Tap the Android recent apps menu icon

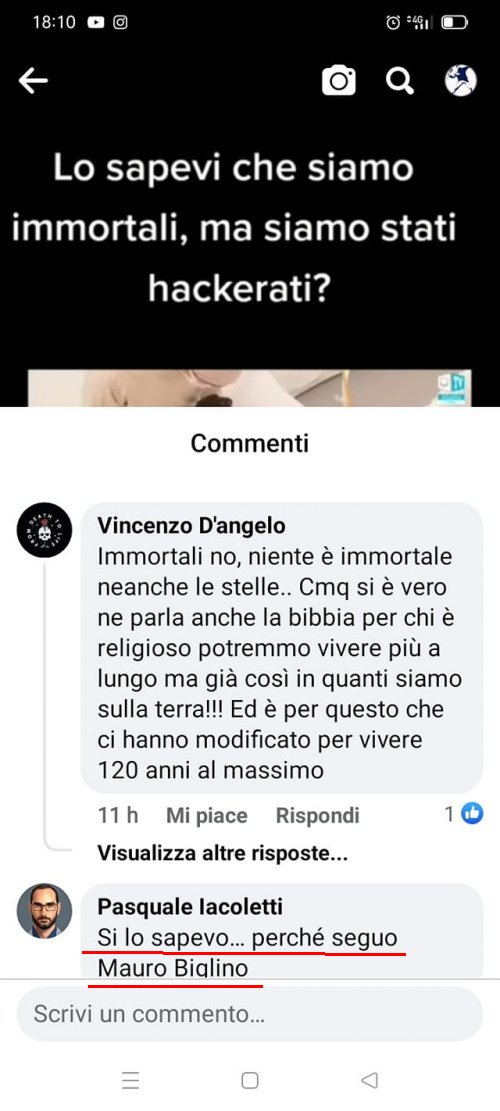(x=130, y=1080)
